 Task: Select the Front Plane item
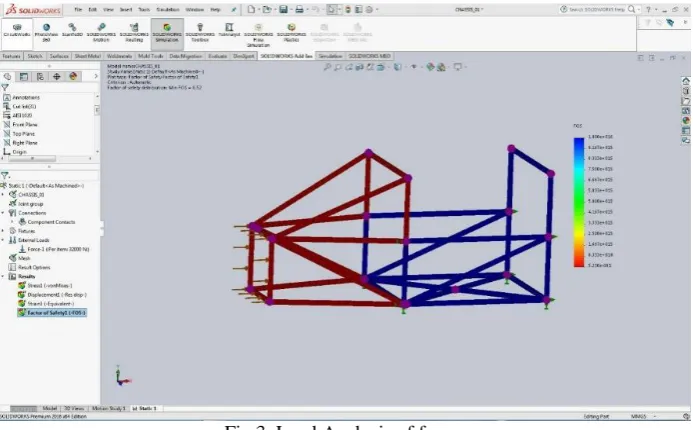(x=20, y=125)
